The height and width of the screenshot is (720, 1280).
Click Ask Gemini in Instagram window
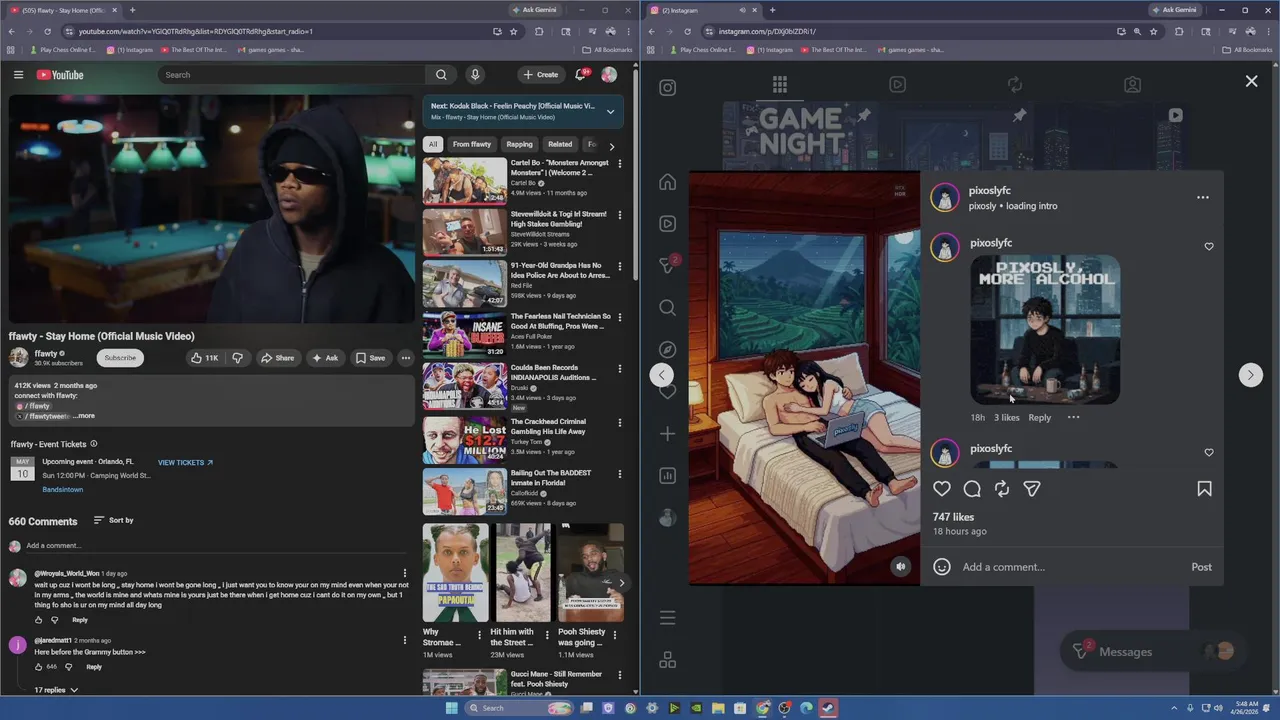[x=1174, y=10]
